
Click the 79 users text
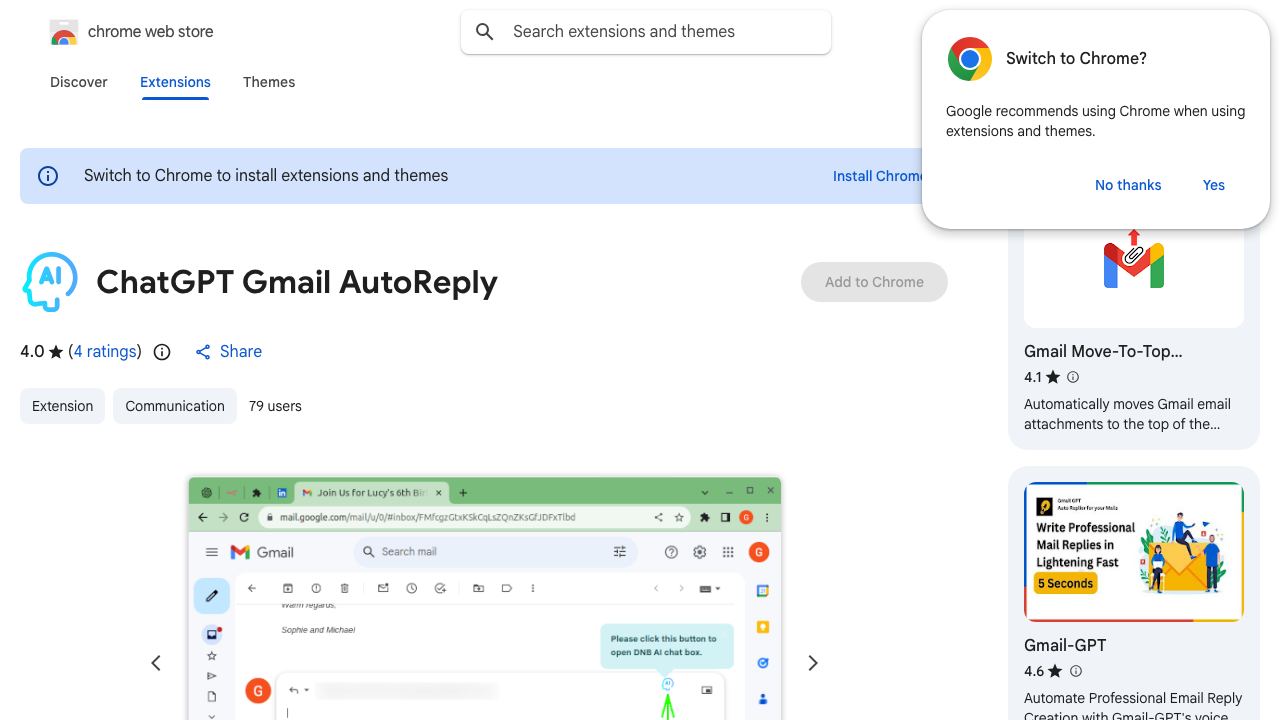click(275, 406)
